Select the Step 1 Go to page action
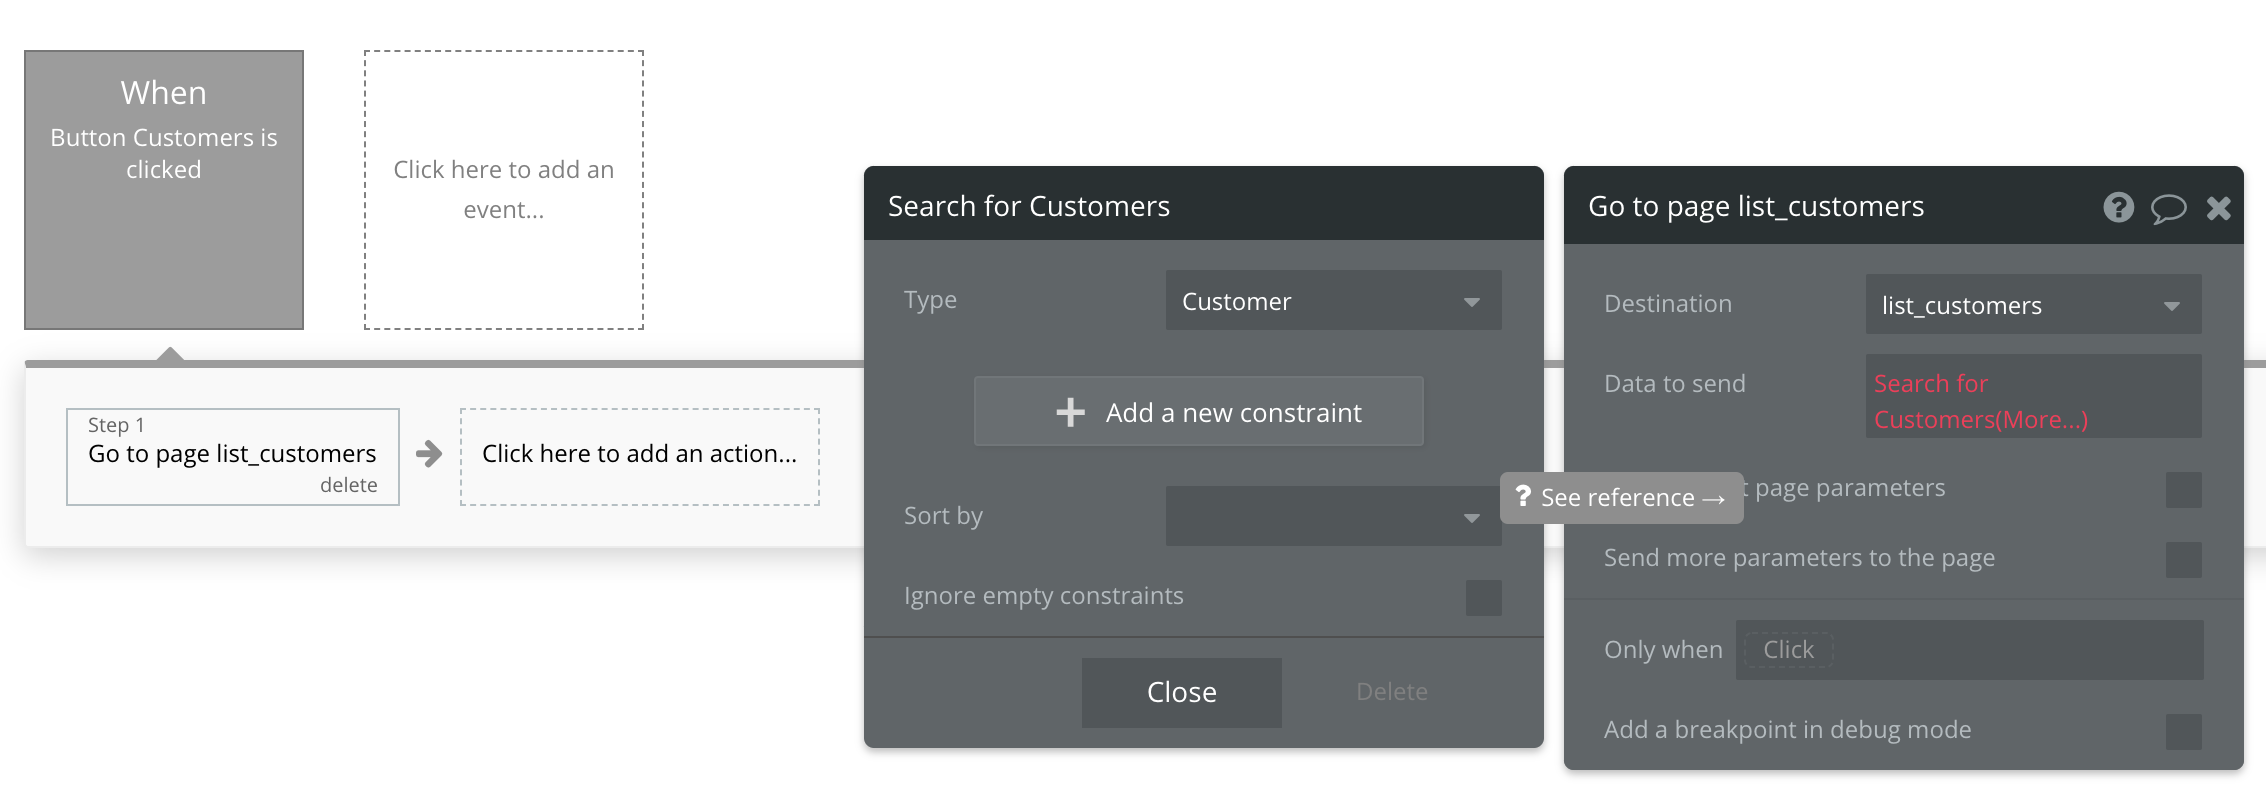 click(232, 453)
